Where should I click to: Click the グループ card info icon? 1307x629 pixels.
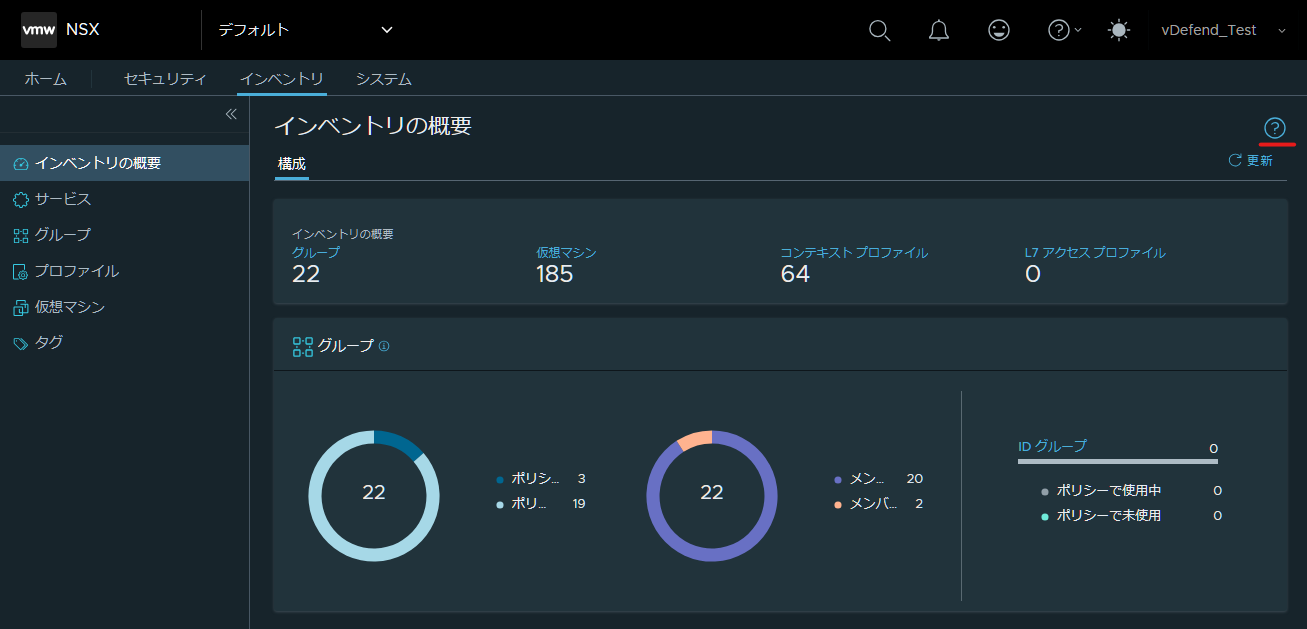click(384, 346)
